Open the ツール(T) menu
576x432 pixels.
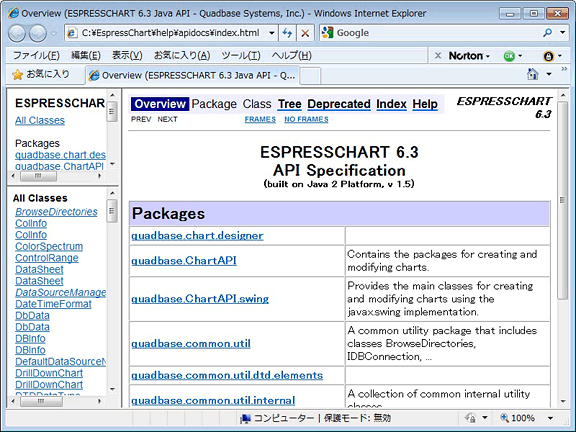[241, 55]
